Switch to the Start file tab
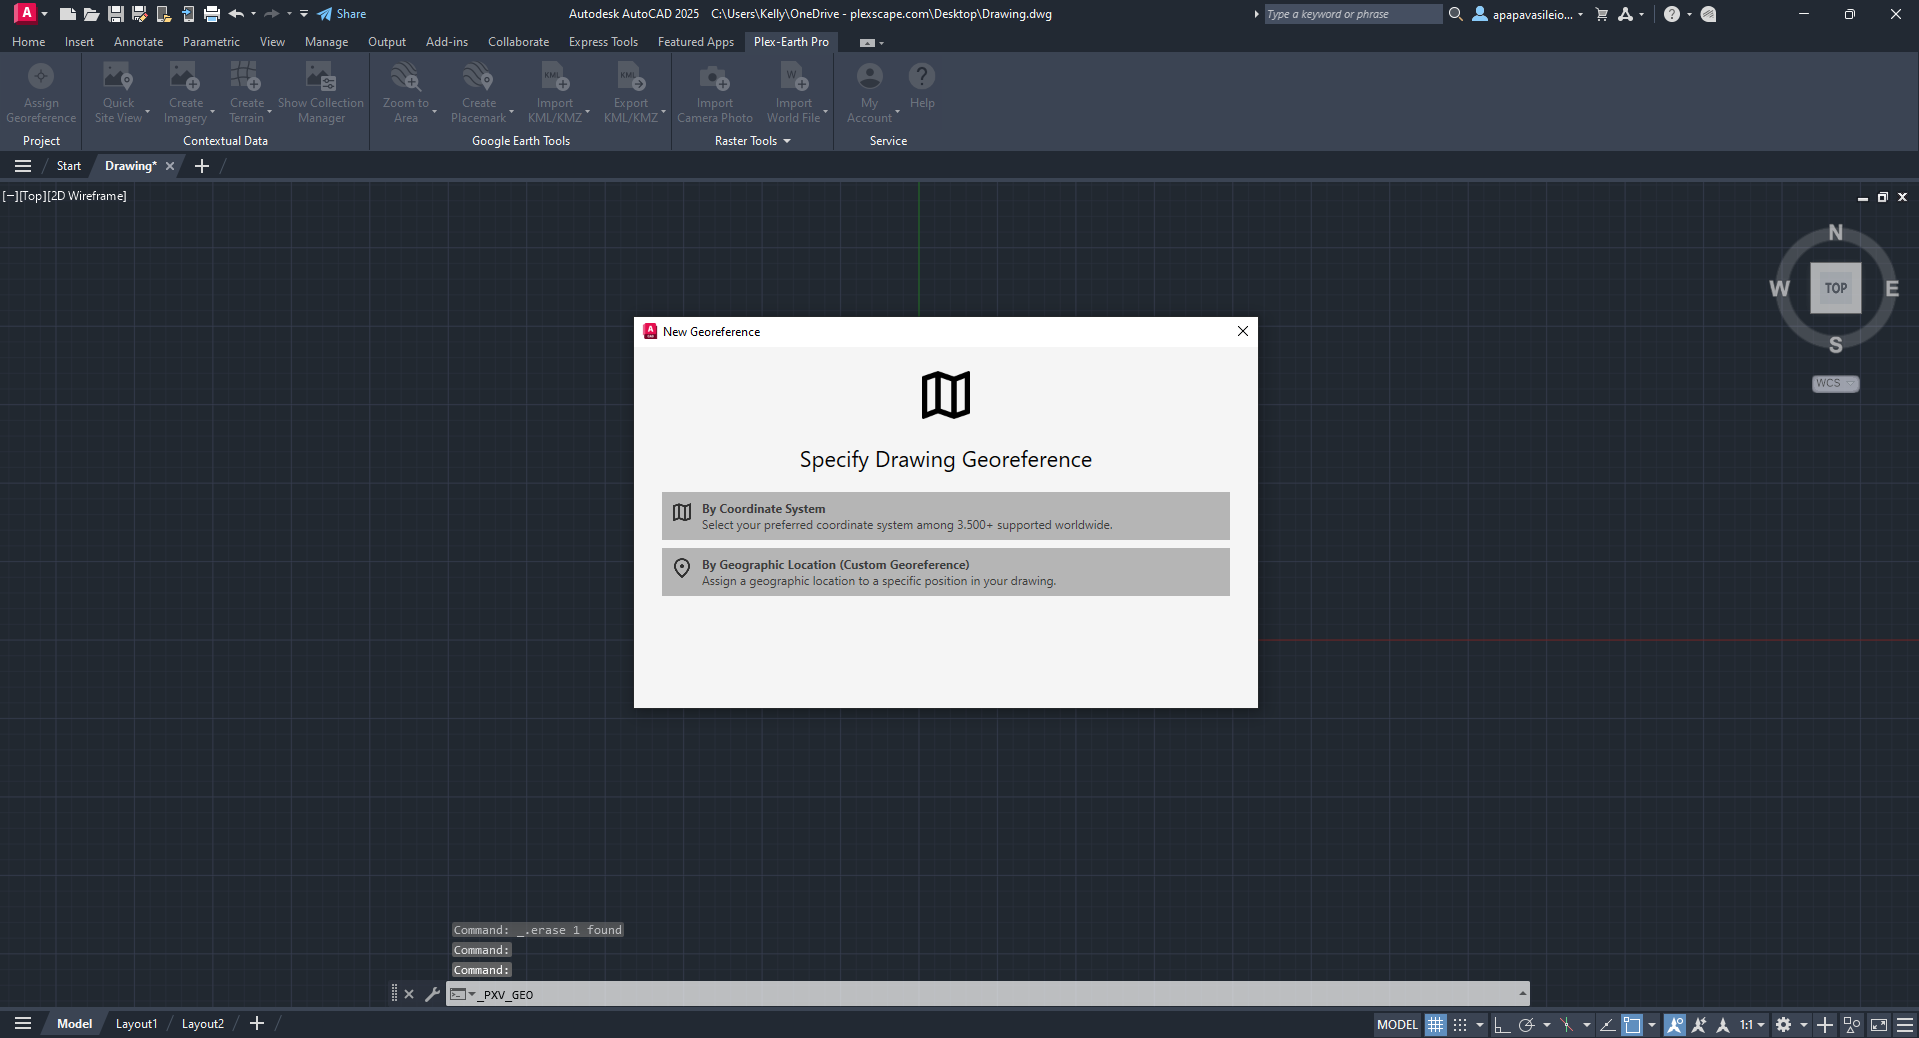 [x=68, y=166]
